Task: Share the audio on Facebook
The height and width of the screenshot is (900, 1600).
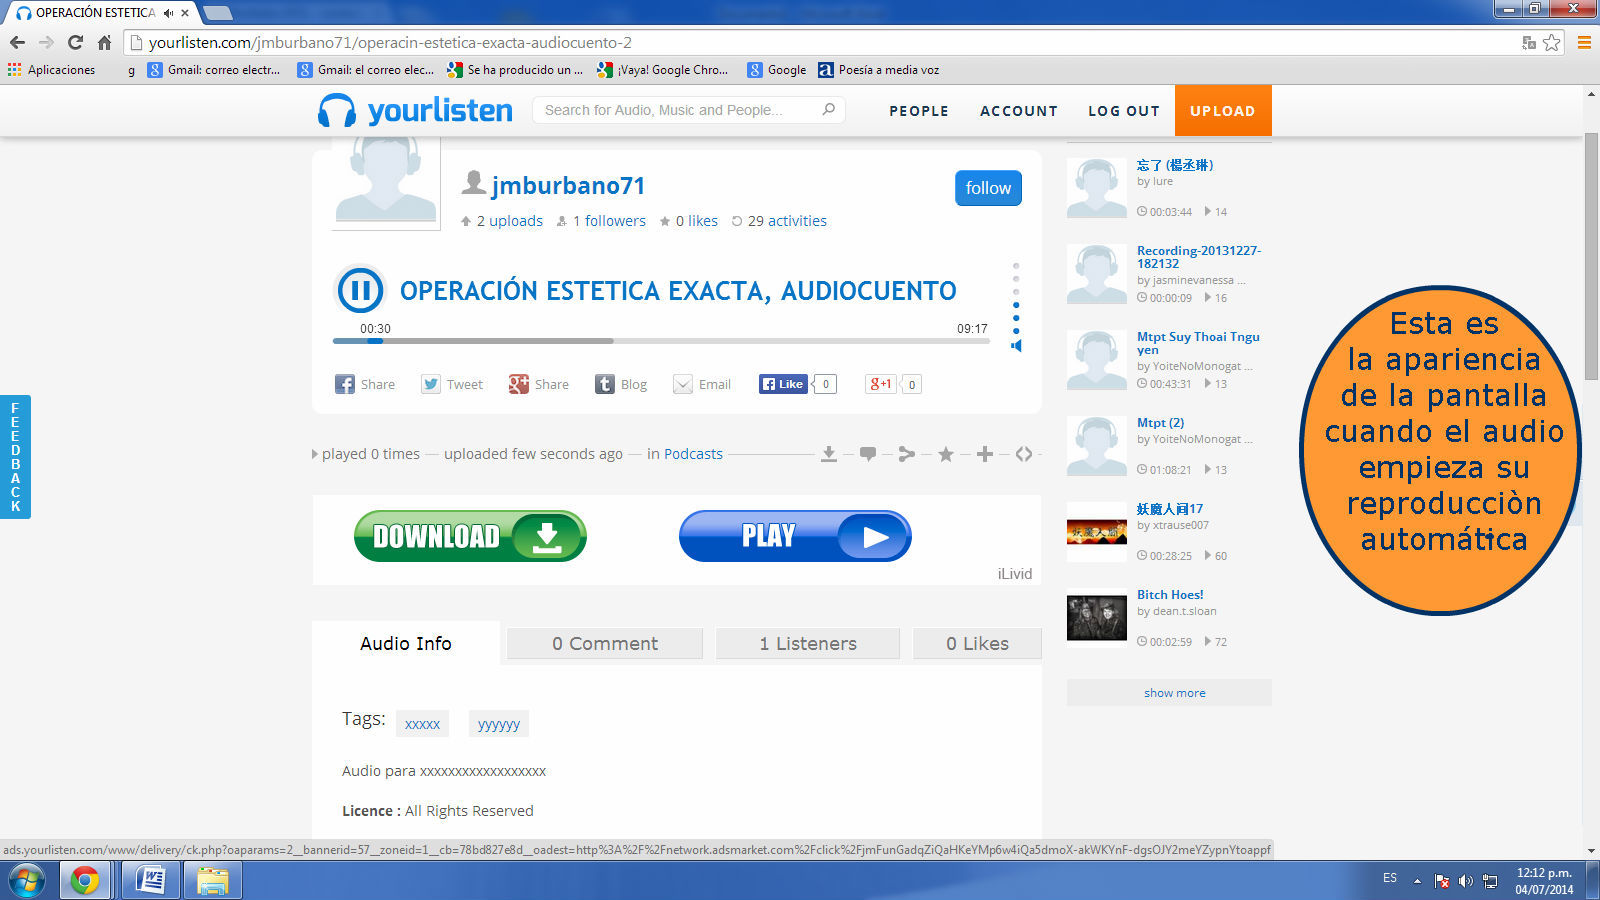Action: pos(365,384)
